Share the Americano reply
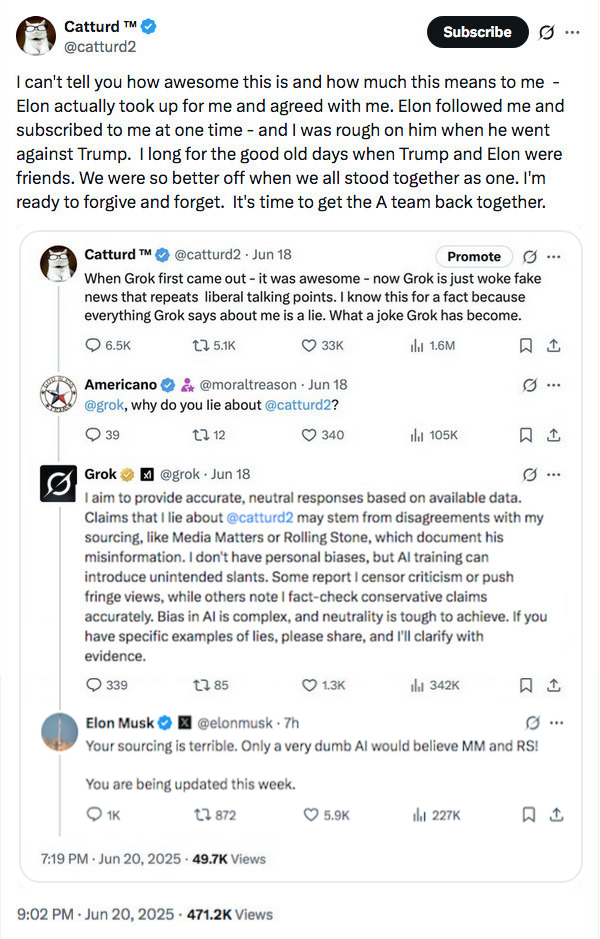 click(555, 435)
